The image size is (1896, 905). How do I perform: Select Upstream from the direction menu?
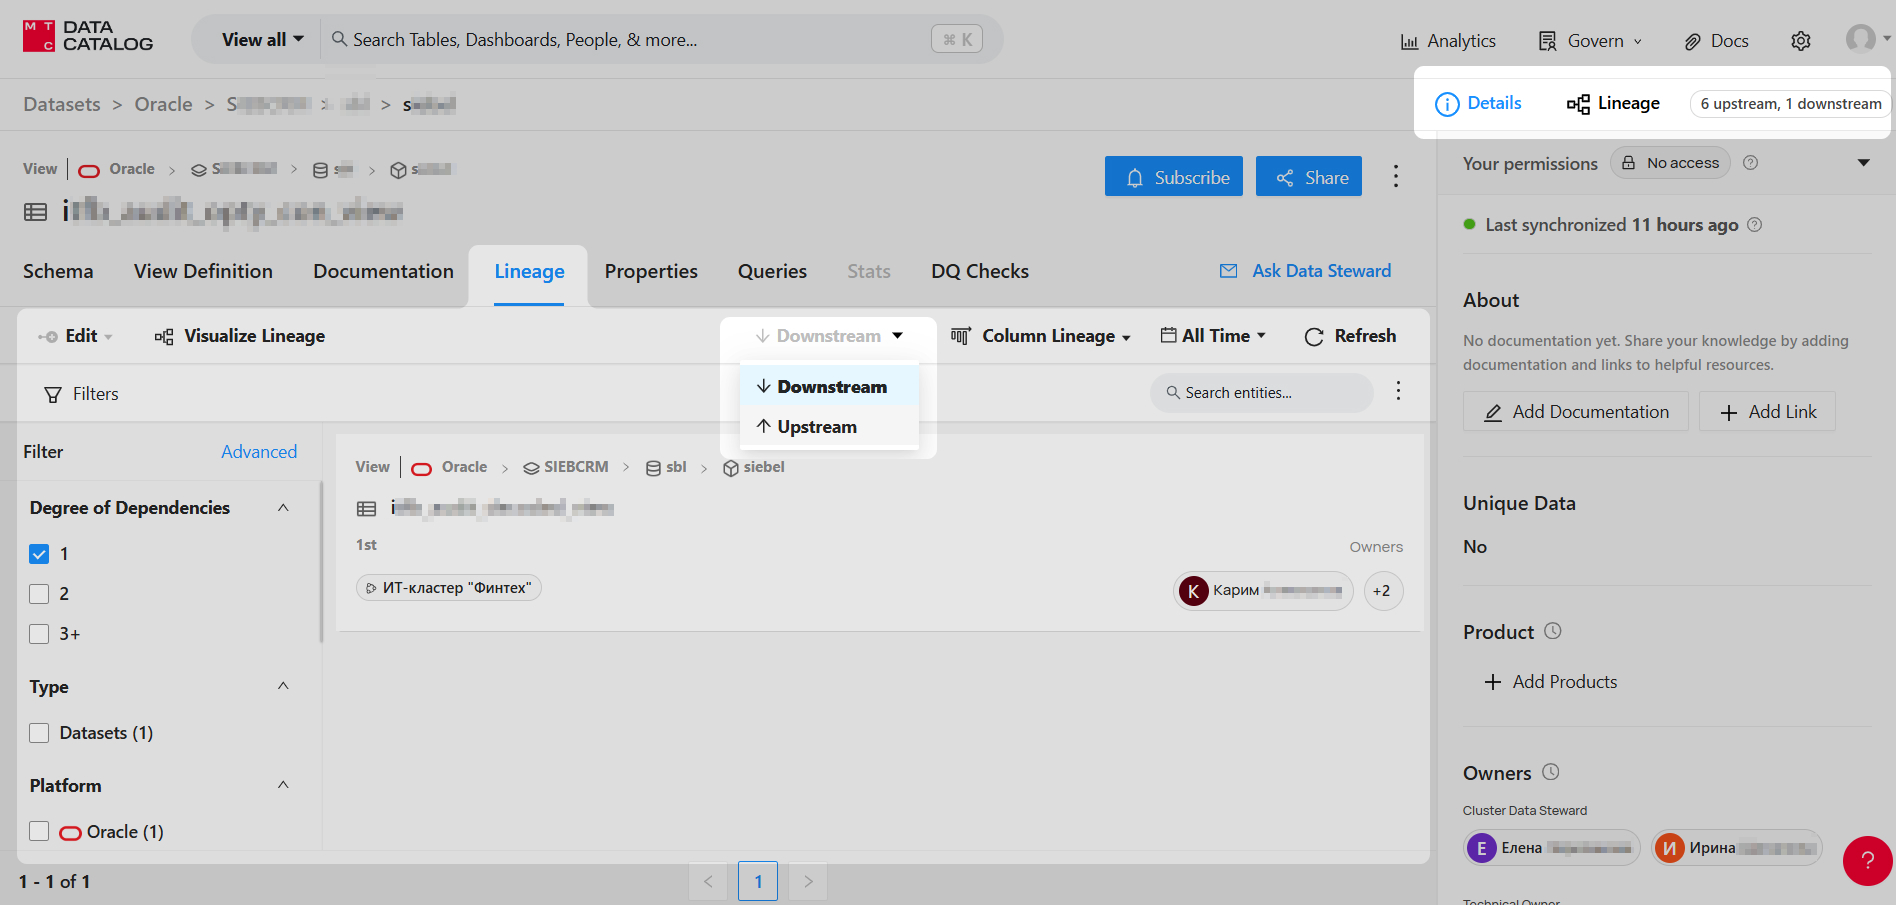pyautogui.click(x=816, y=427)
